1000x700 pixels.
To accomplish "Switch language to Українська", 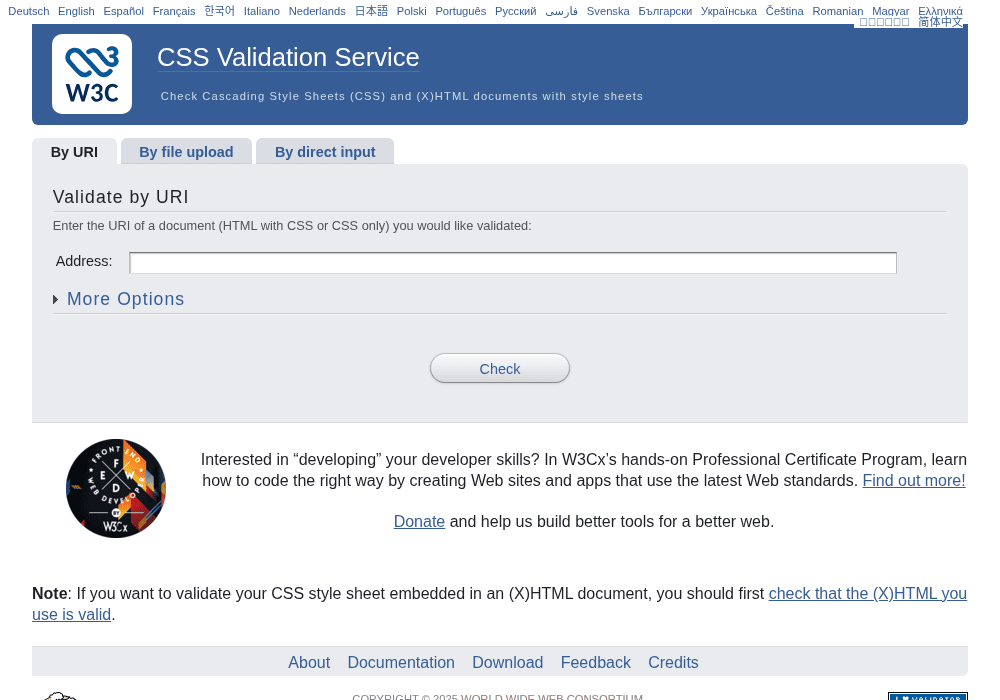I will point(728,11).
